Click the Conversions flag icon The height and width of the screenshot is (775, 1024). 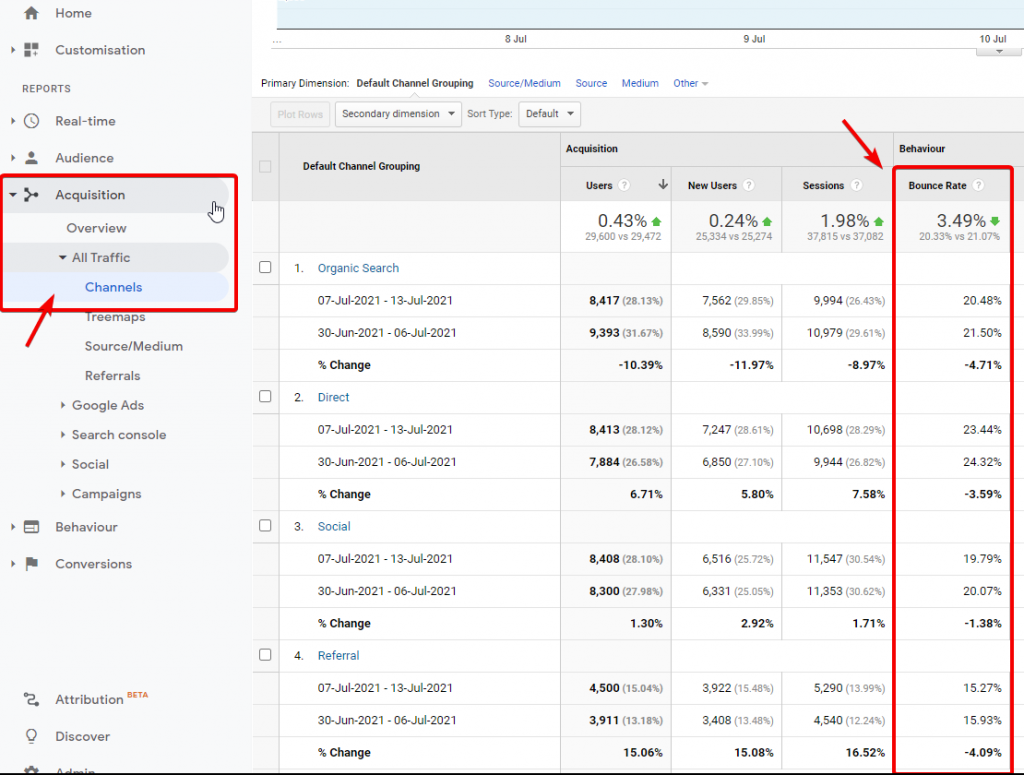[x=31, y=564]
